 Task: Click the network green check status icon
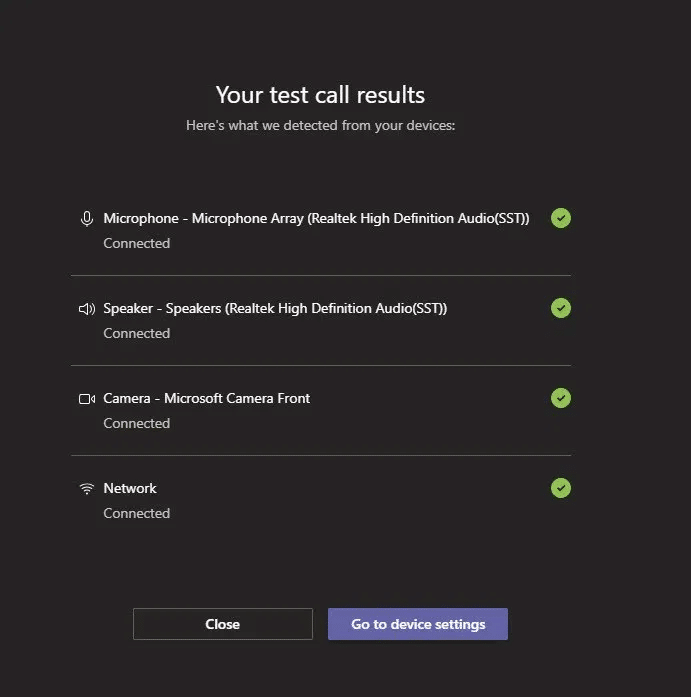coord(561,488)
